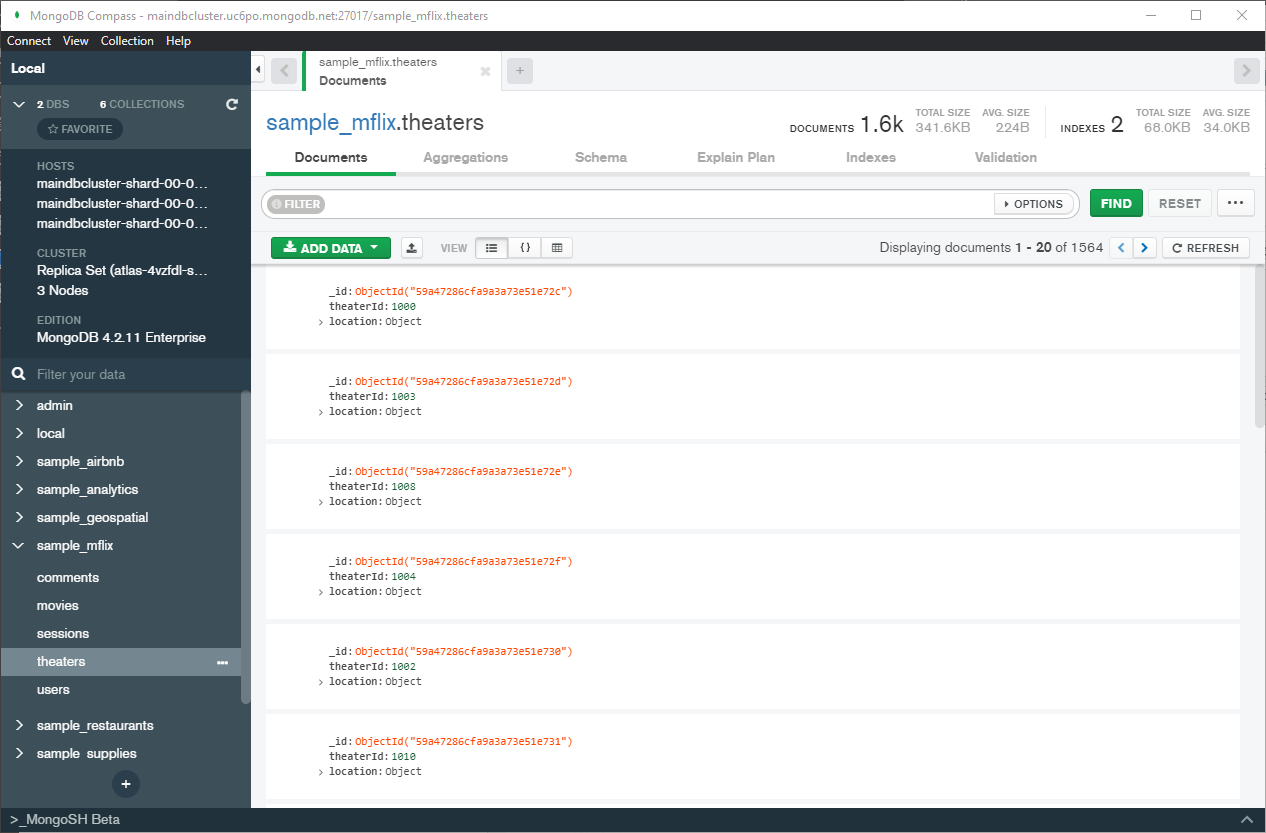Switch to the Schema tab

pyautogui.click(x=600, y=157)
